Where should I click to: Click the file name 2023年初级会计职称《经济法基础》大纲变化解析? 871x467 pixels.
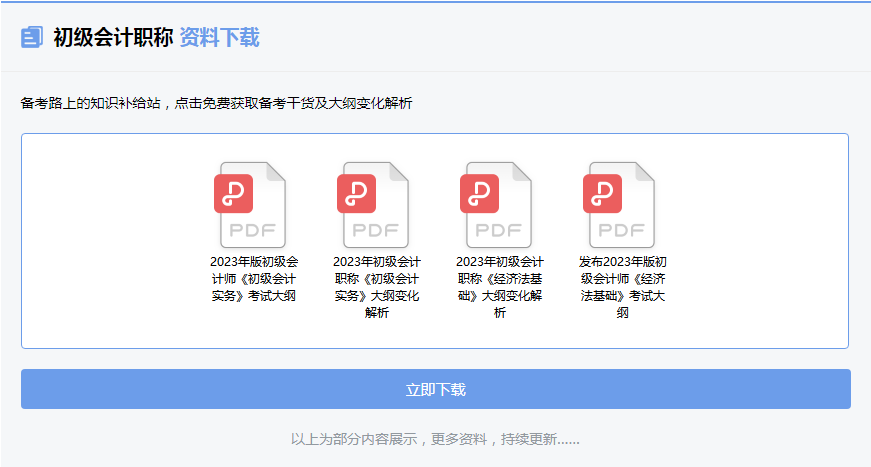(500, 287)
